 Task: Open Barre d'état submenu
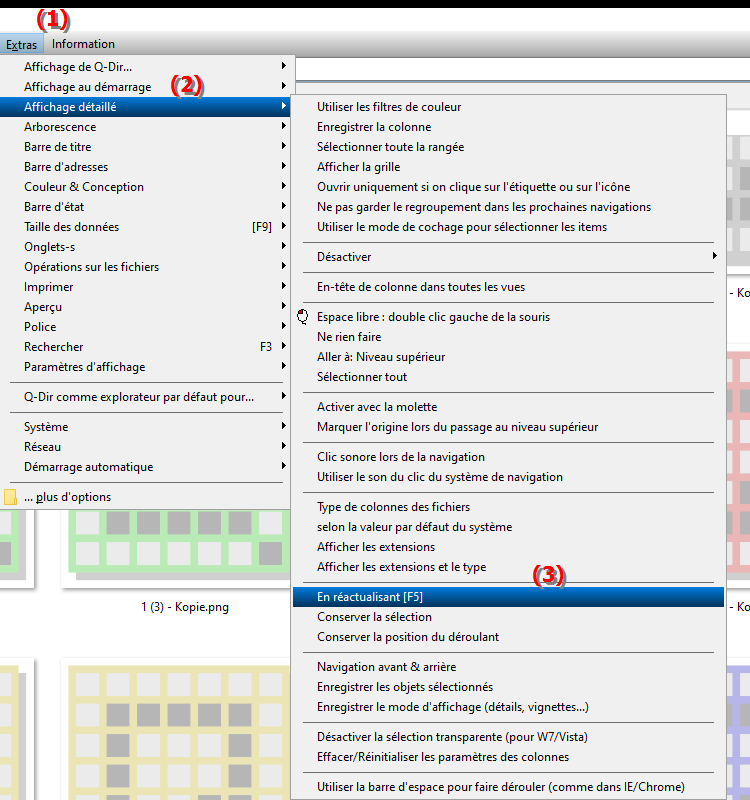[x=147, y=207]
